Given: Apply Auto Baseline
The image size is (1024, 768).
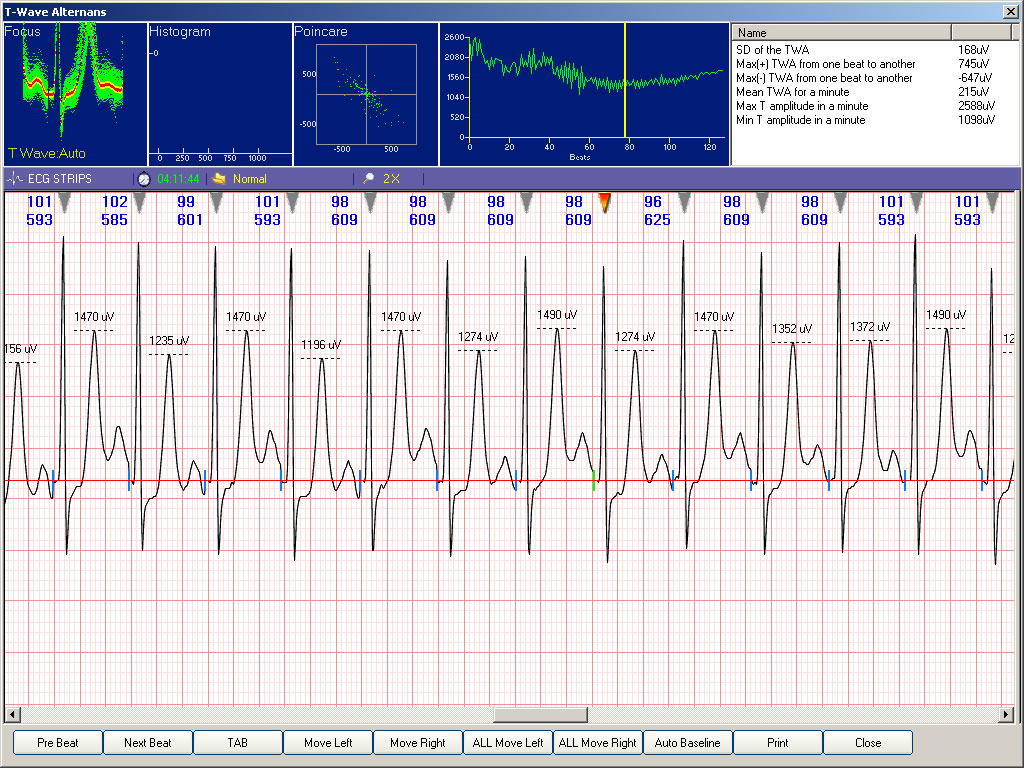Looking at the screenshot, I should 687,743.
